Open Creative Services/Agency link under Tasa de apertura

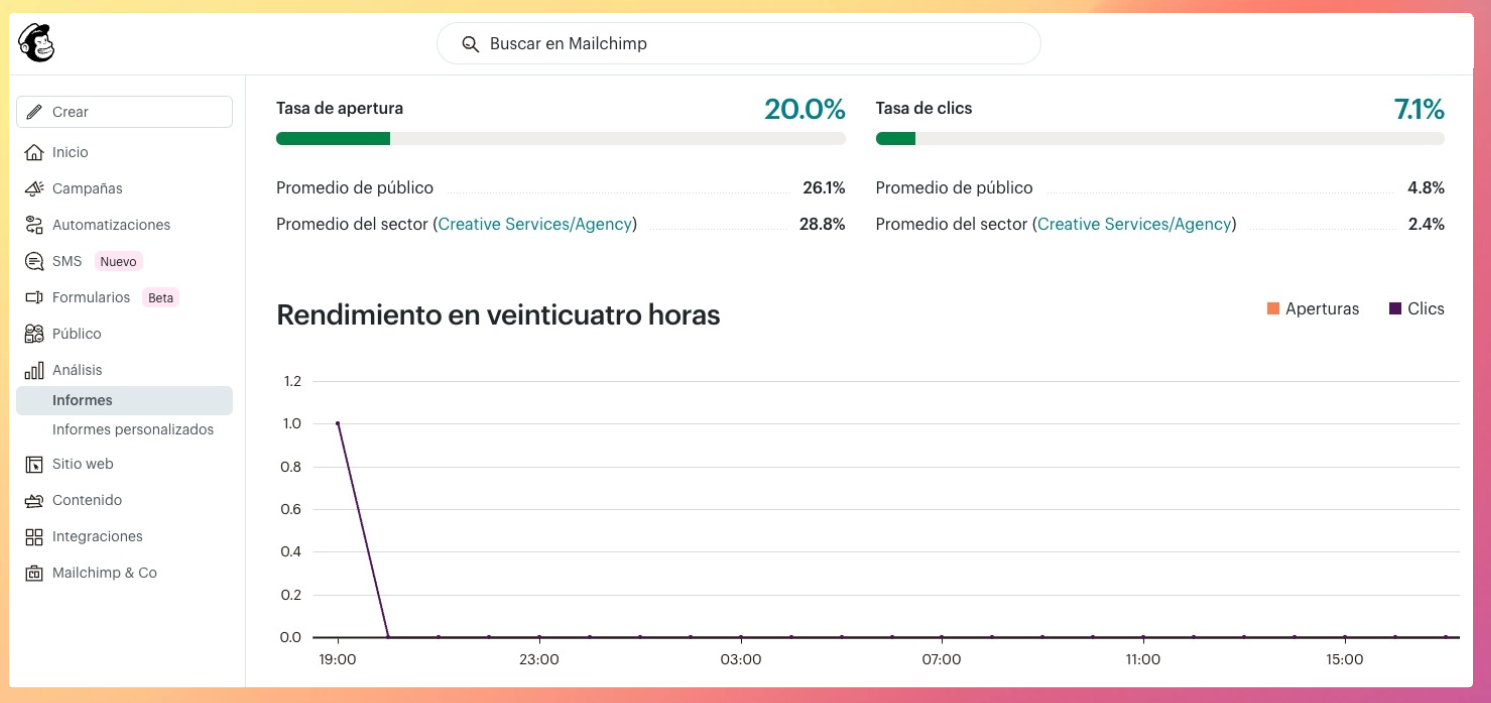click(535, 224)
